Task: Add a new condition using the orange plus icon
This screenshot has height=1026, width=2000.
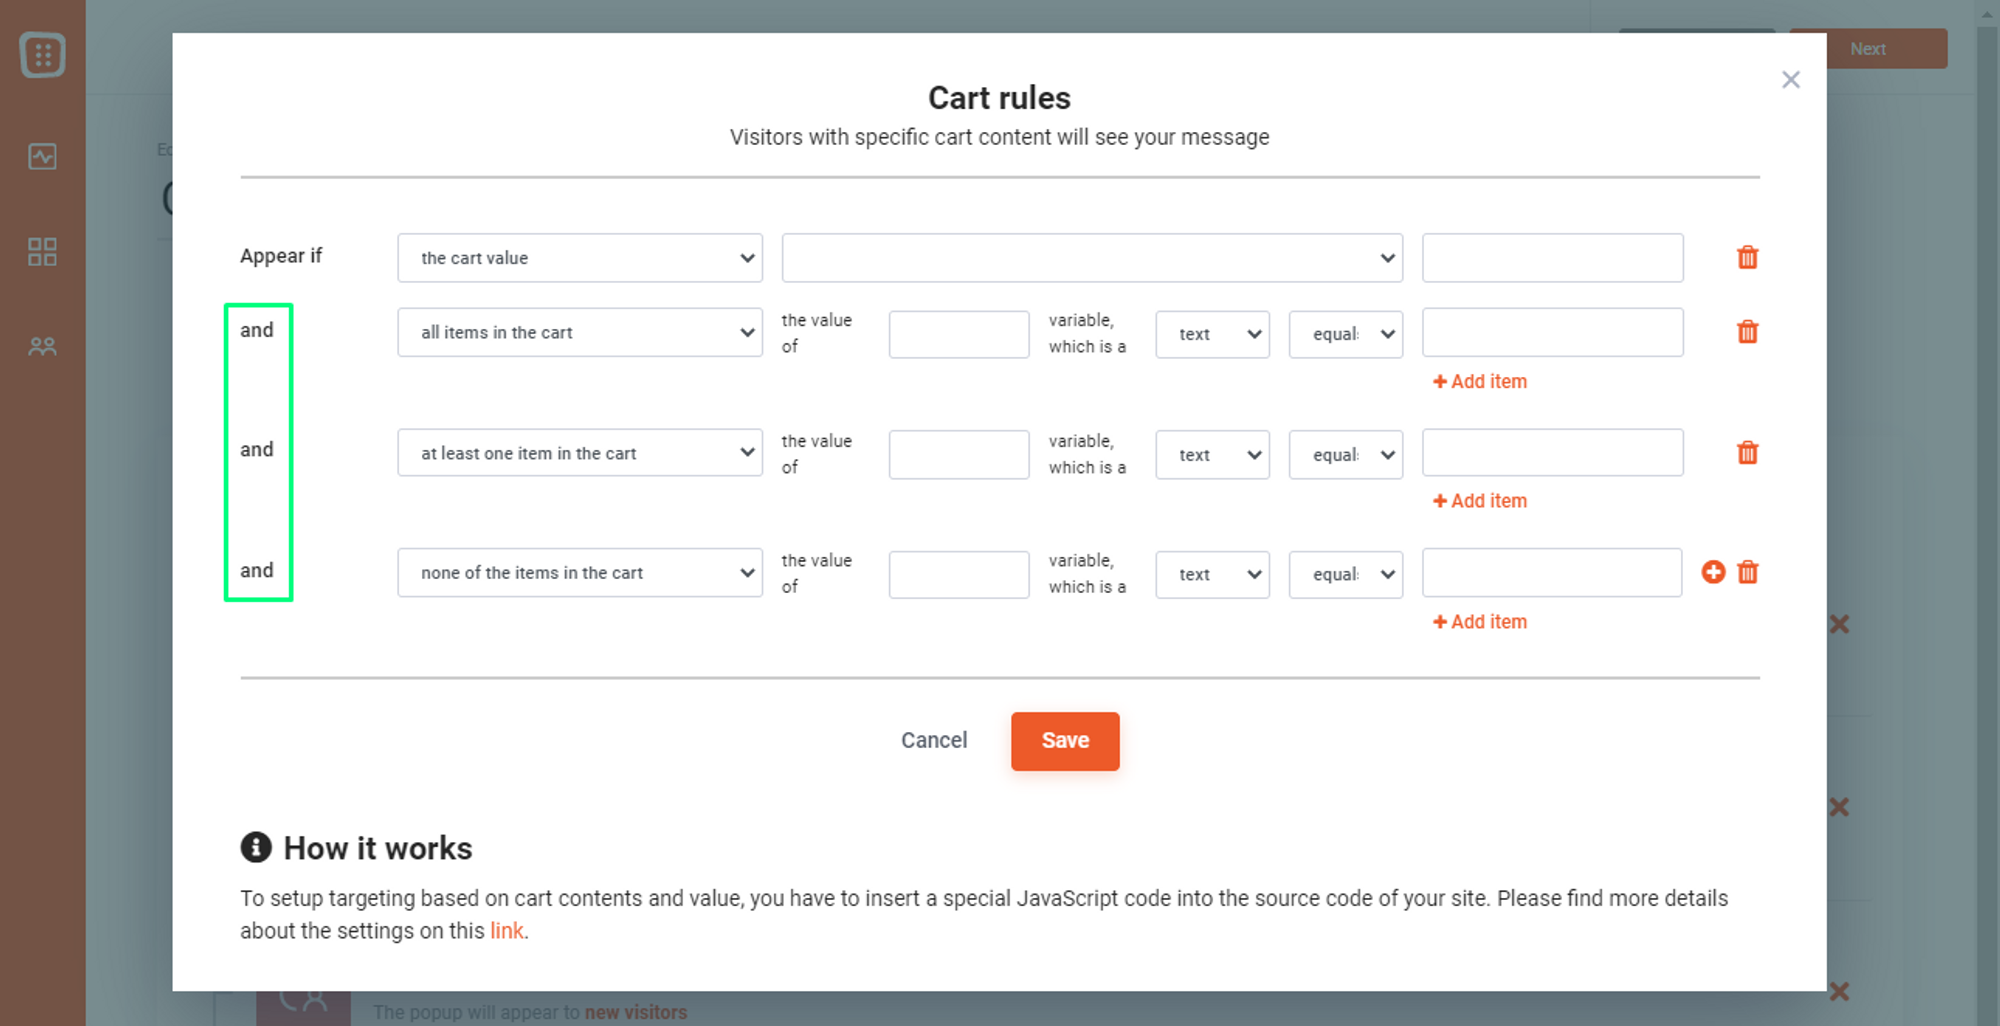Action: click(1714, 572)
